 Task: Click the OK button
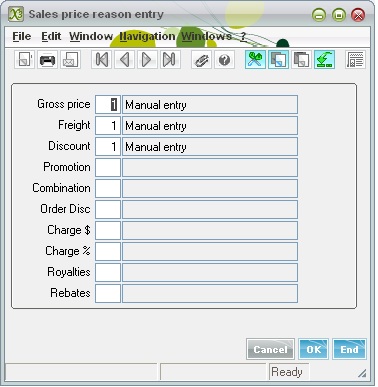coord(313,349)
